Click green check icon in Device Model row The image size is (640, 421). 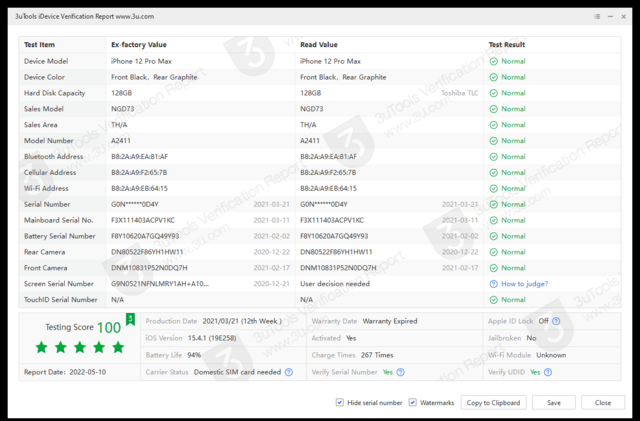point(493,61)
